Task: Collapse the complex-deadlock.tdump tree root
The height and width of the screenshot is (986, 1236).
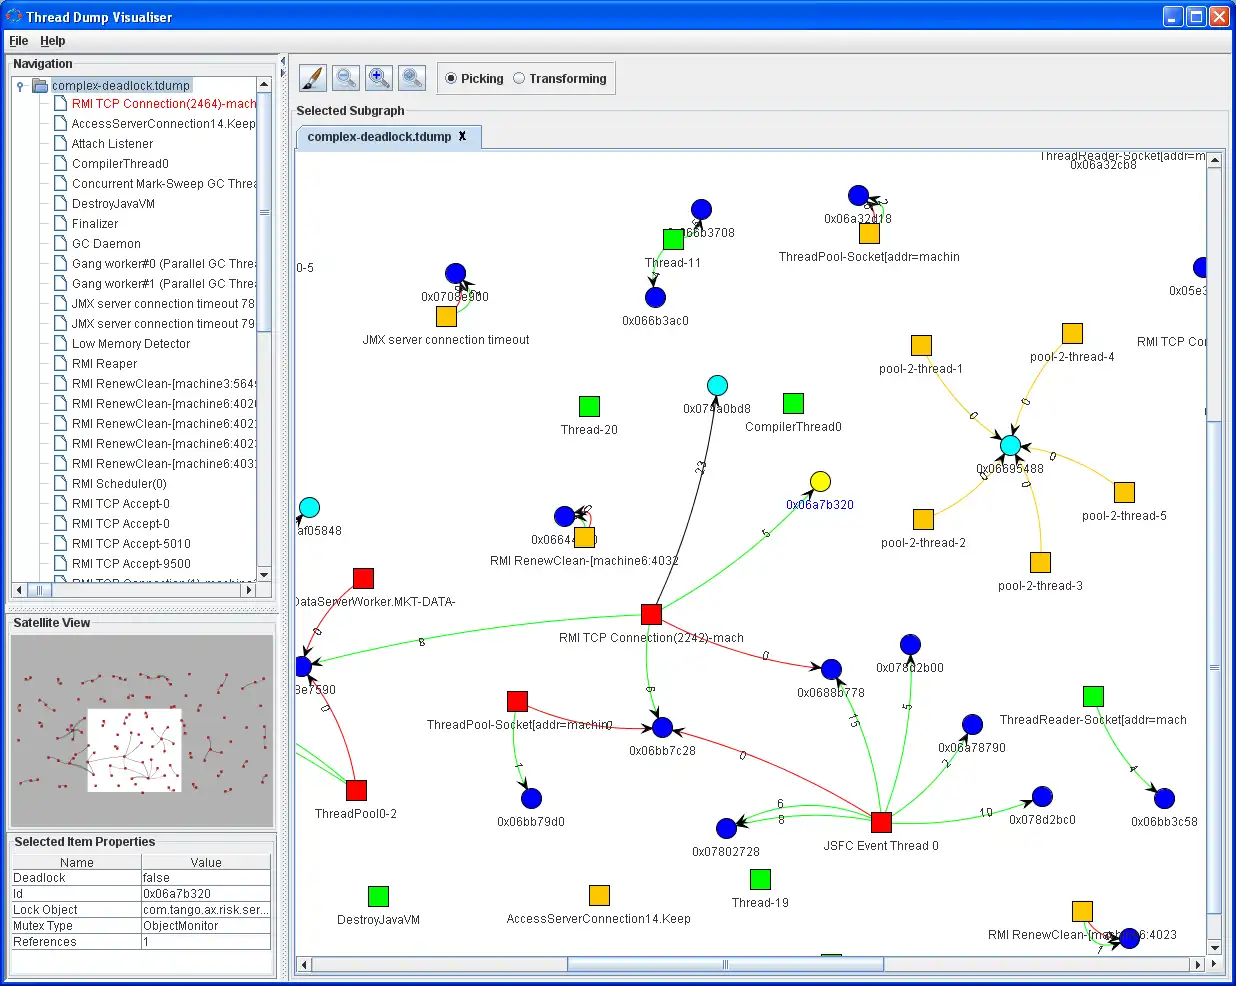Action: (x=20, y=86)
